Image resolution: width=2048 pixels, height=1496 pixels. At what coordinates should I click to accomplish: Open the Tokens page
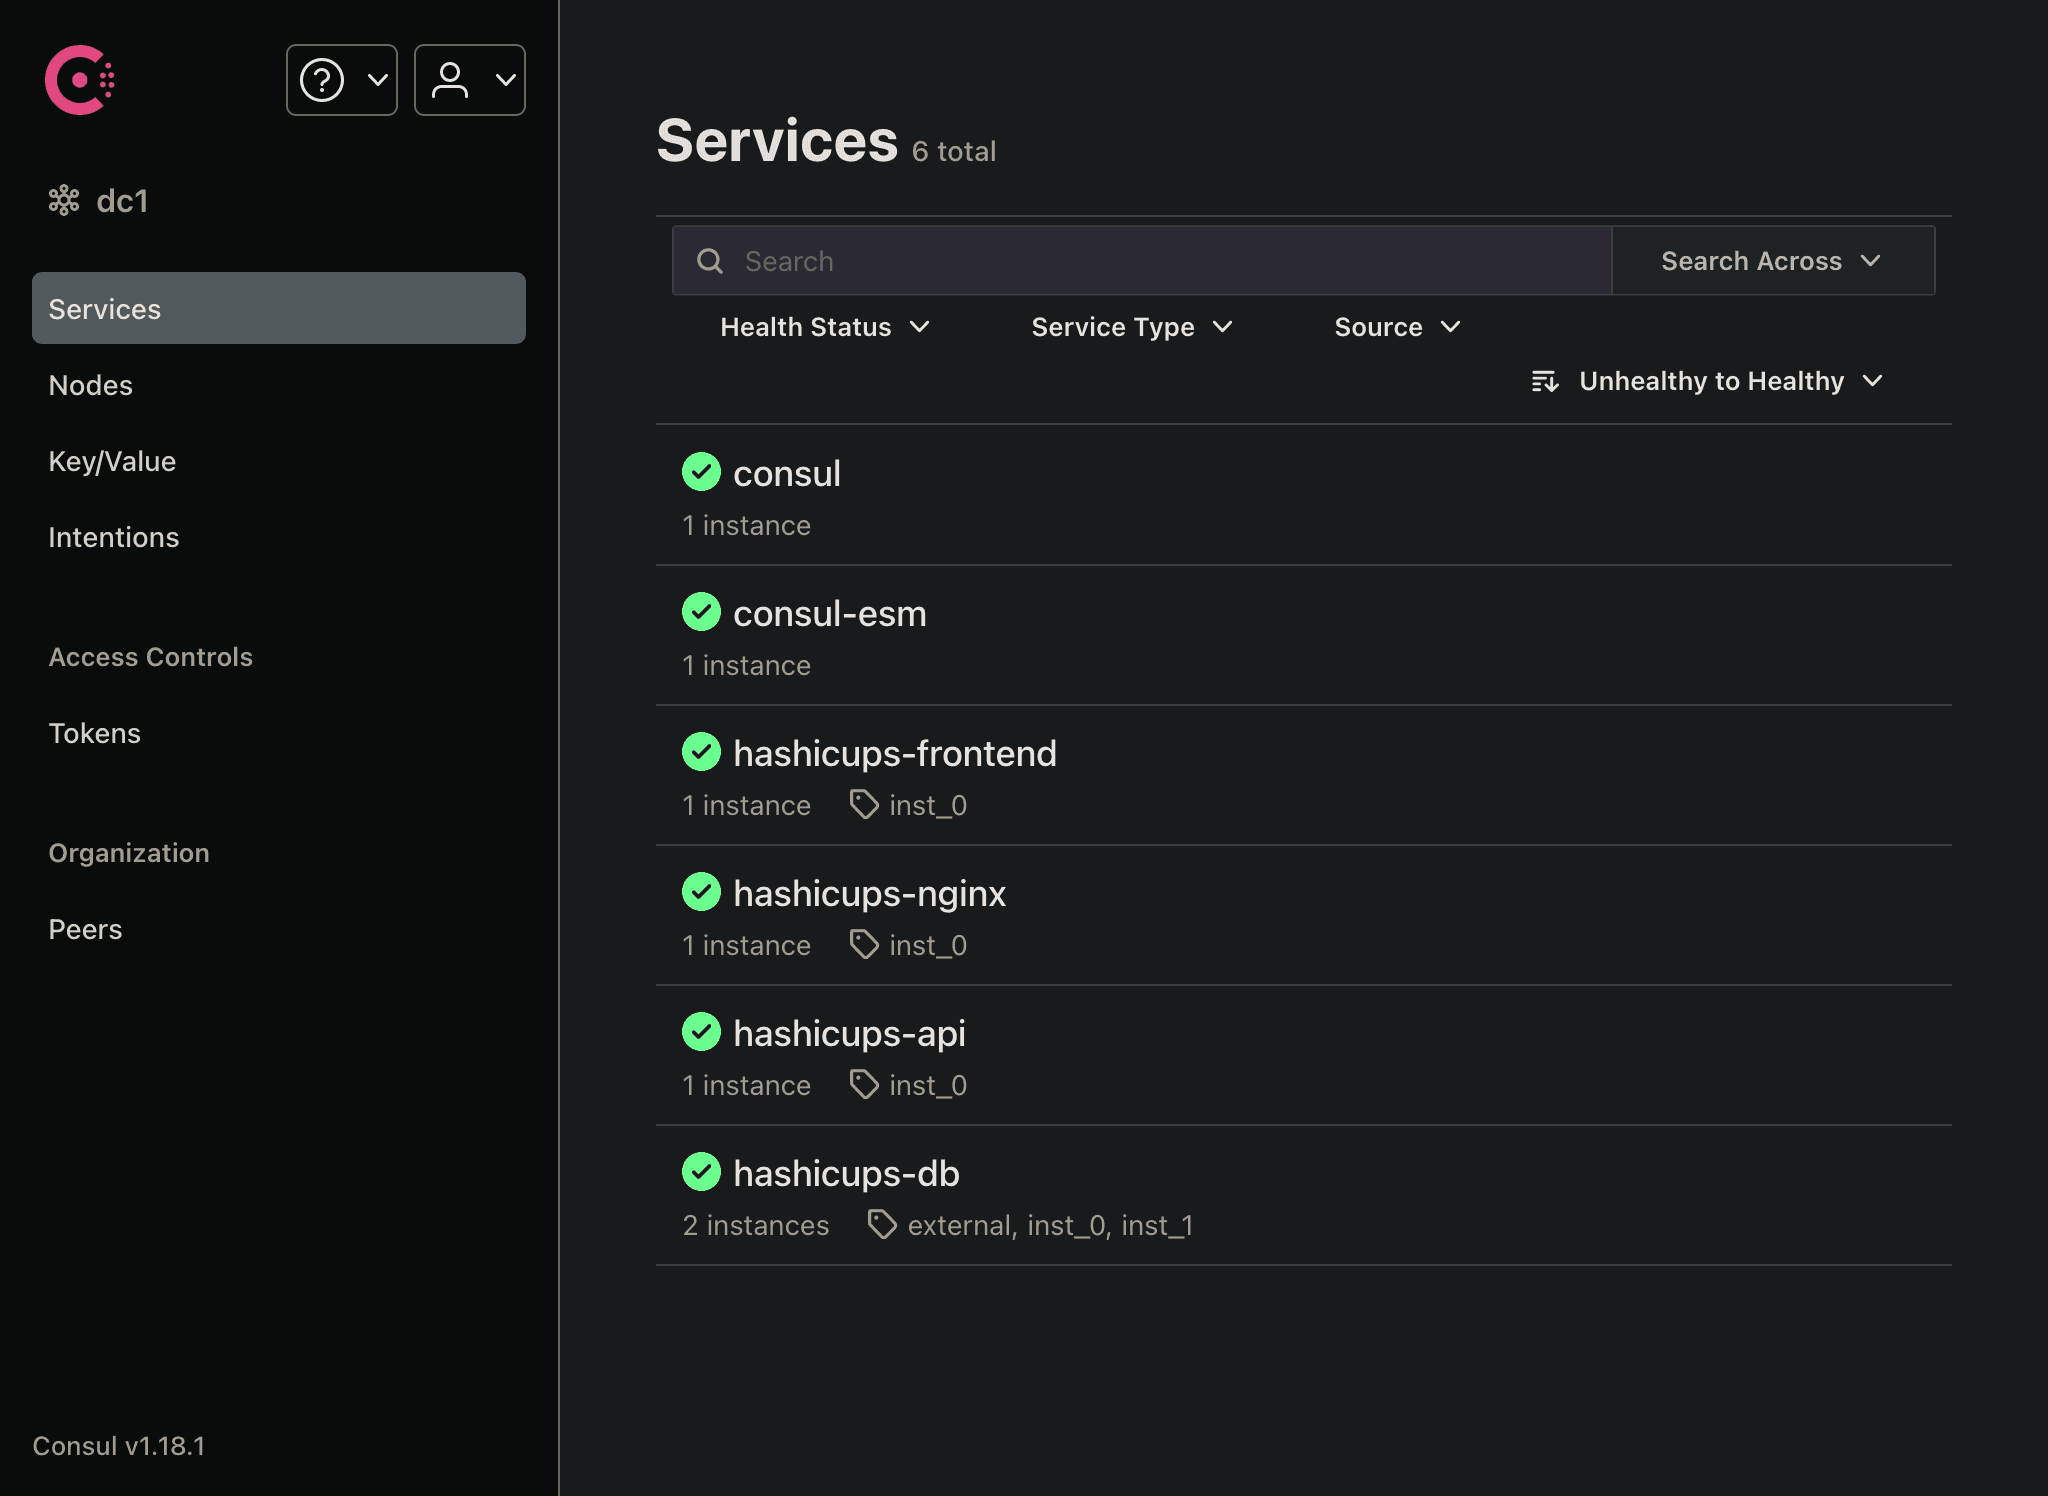click(x=95, y=733)
